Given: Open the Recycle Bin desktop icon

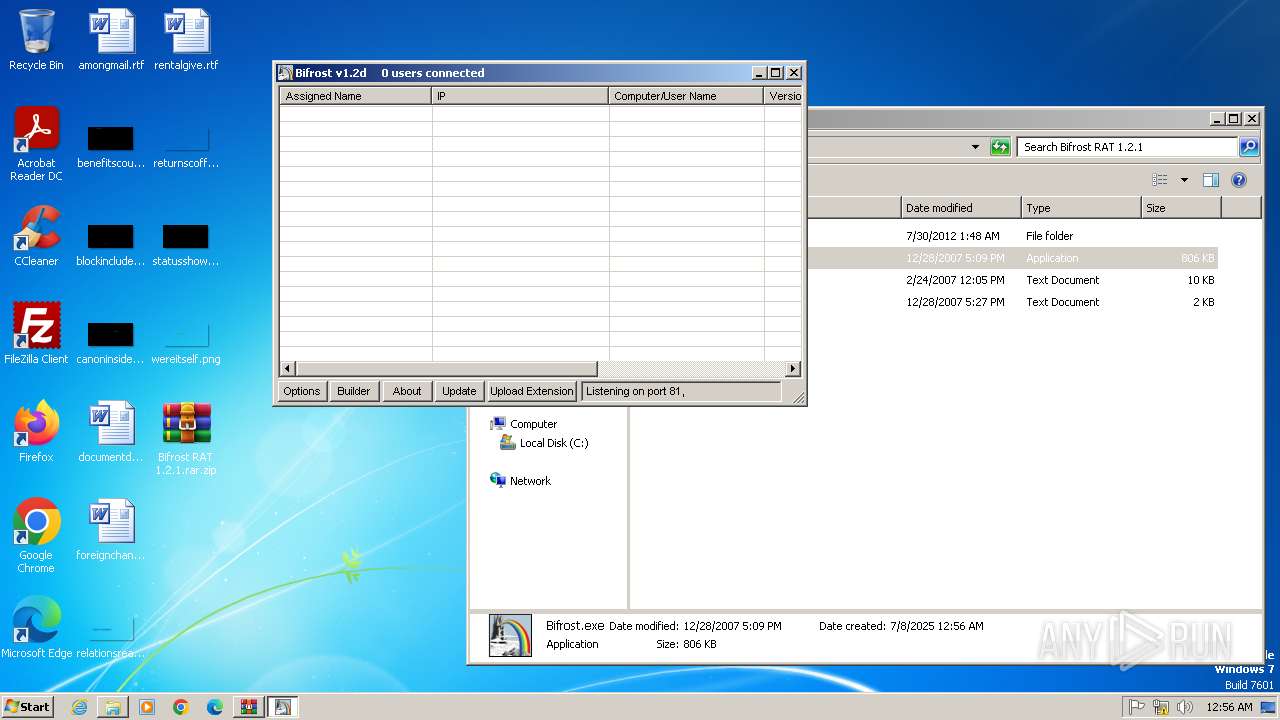Looking at the screenshot, I should tap(36, 40).
